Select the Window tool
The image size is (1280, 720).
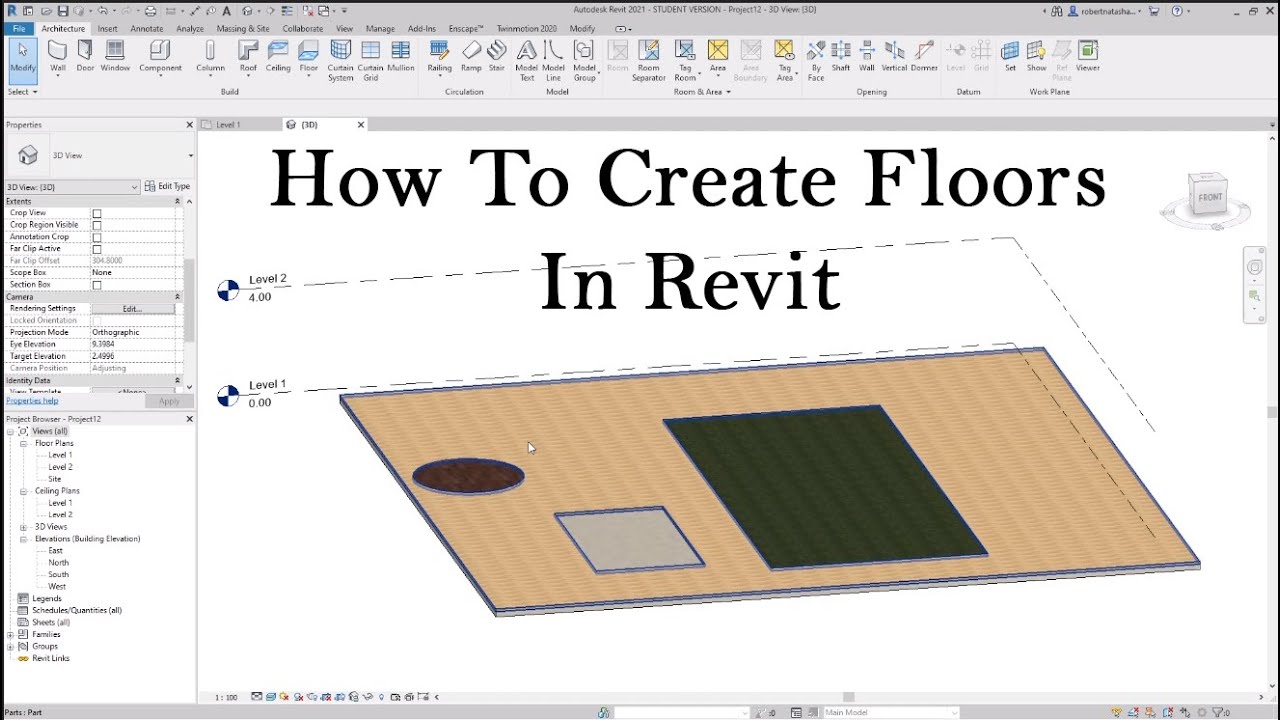coord(115,57)
